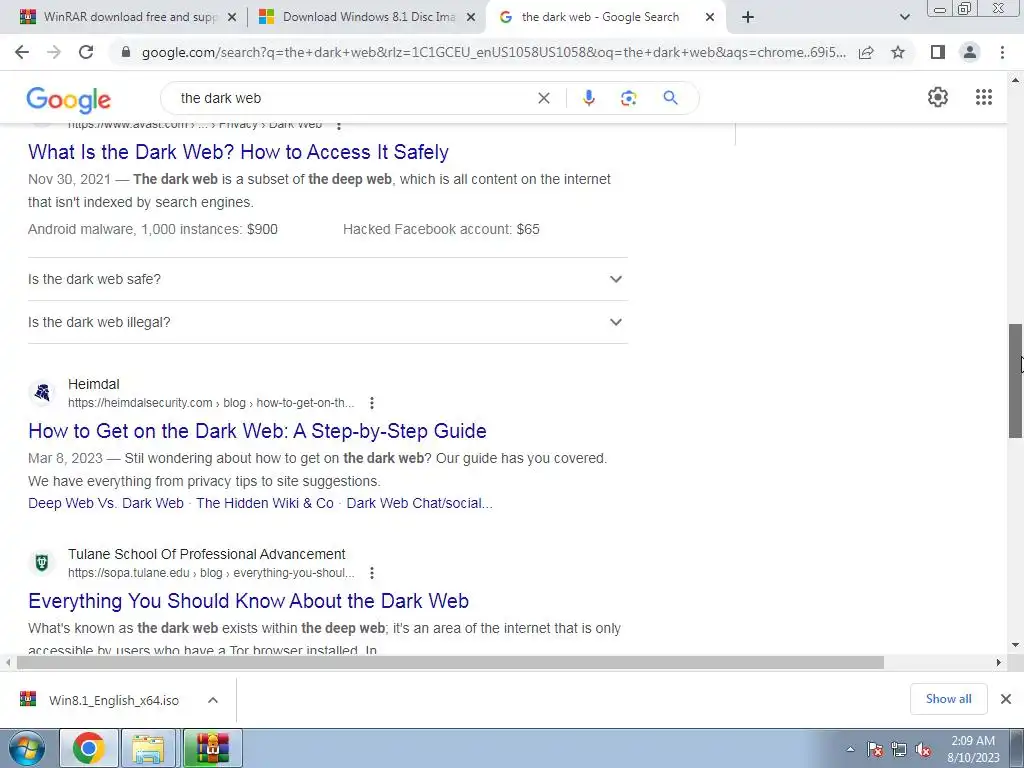Close the Windows 8.1 Disc Image tab
The image size is (1024, 768).
[471, 17]
